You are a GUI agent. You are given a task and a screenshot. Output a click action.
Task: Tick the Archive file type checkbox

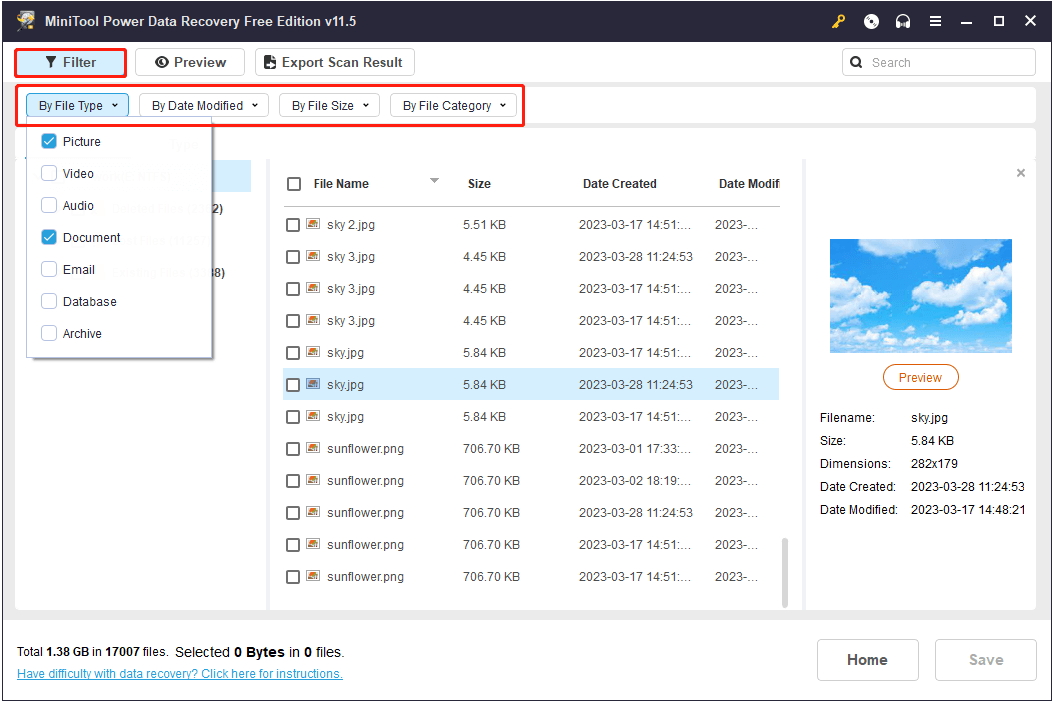point(49,334)
